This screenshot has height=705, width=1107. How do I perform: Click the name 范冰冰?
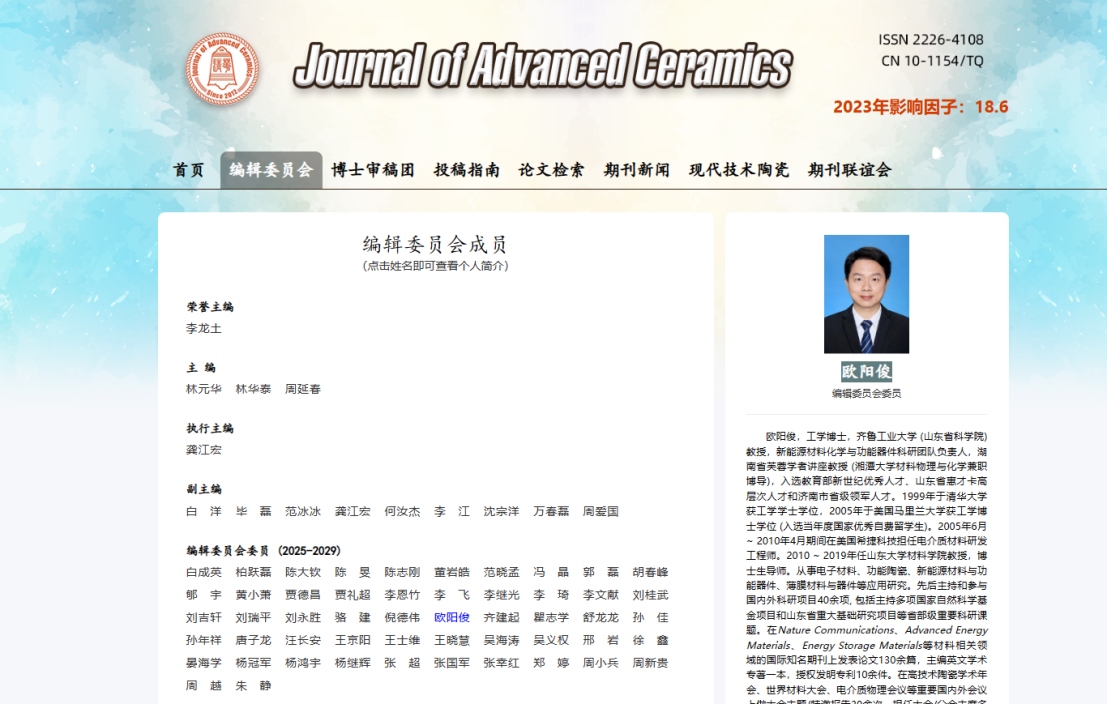pos(303,512)
